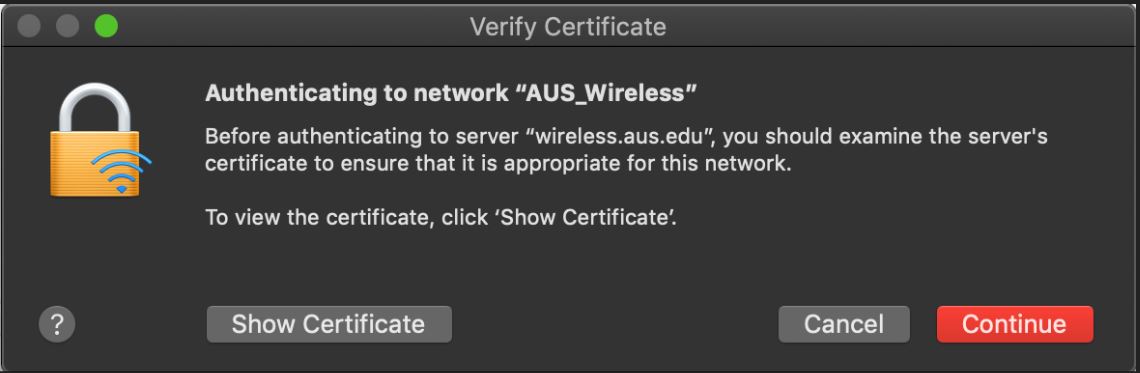Viewport: 1140px width, 373px height.
Task: Zoom window with the green title-bar button
Action: [106, 27]
